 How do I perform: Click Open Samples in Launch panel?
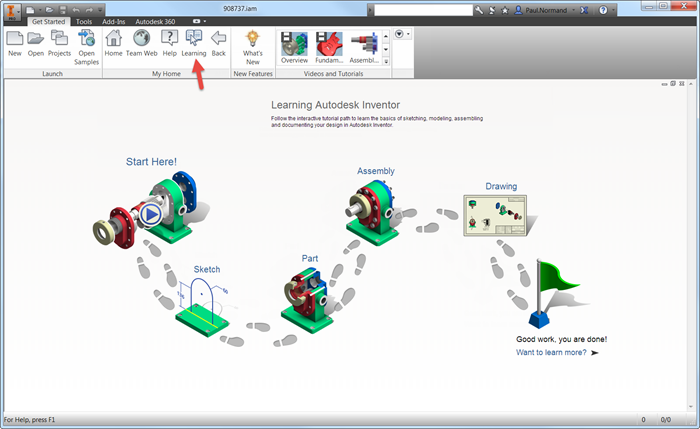coord(87,47)
